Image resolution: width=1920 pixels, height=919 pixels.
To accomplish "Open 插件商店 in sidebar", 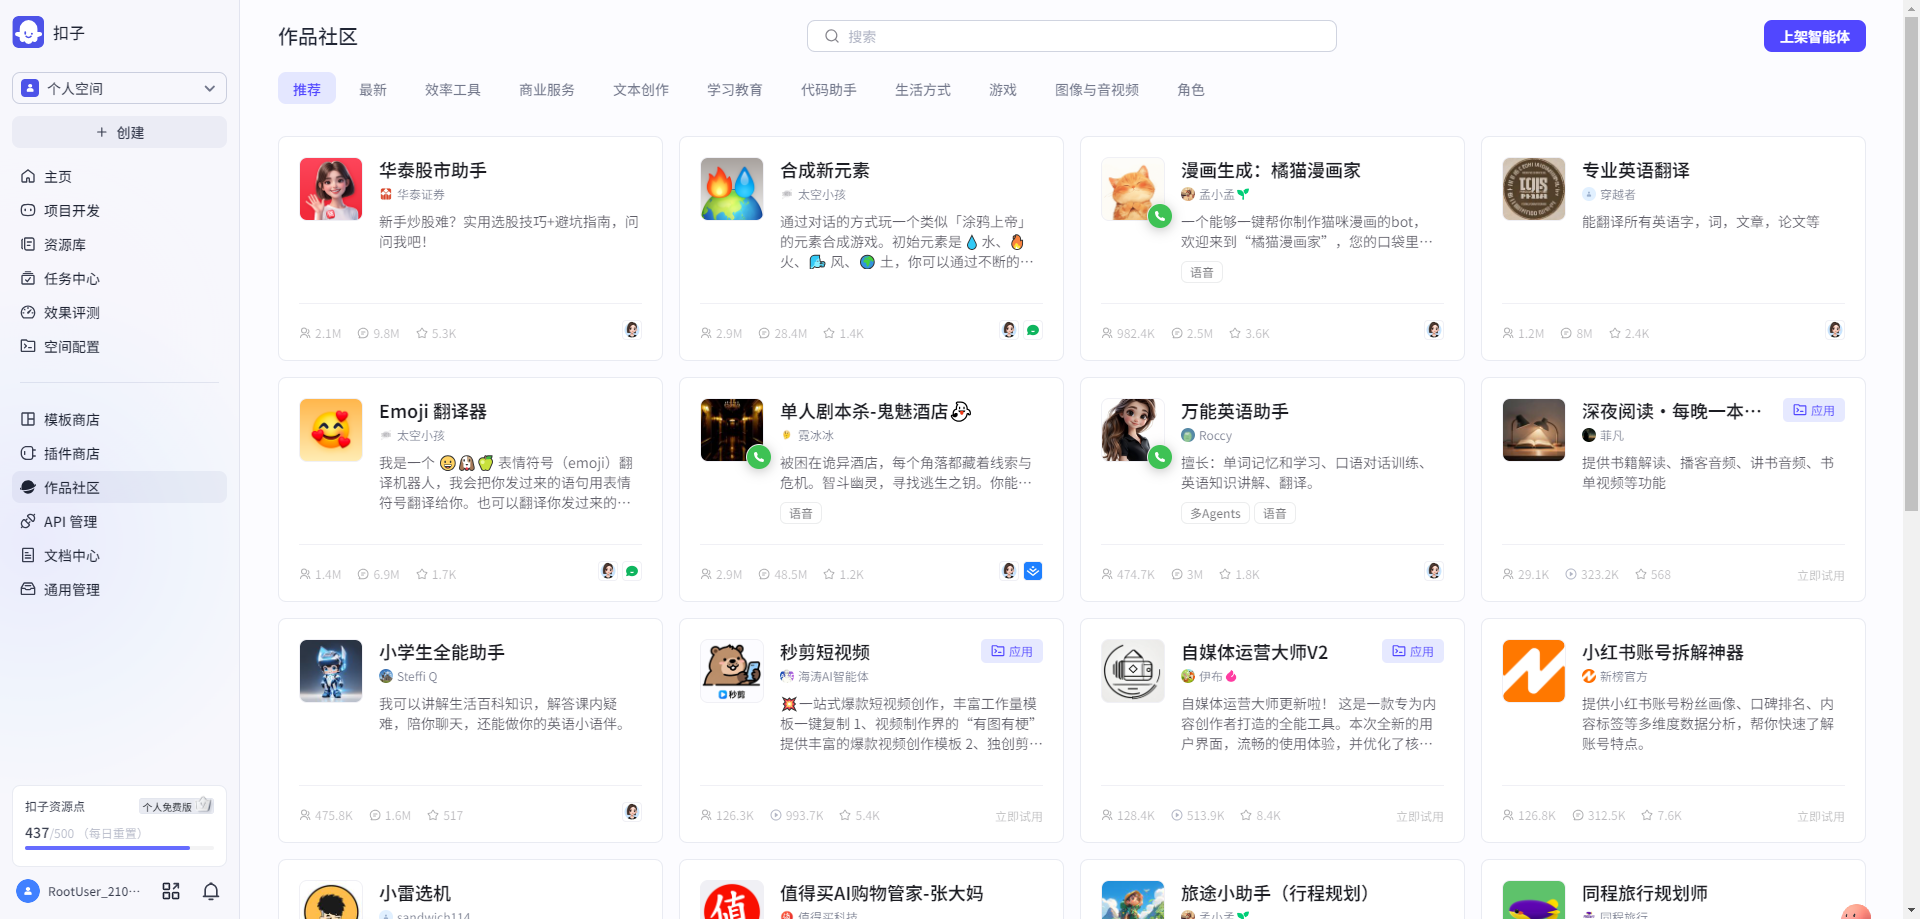I will point(119,453).
